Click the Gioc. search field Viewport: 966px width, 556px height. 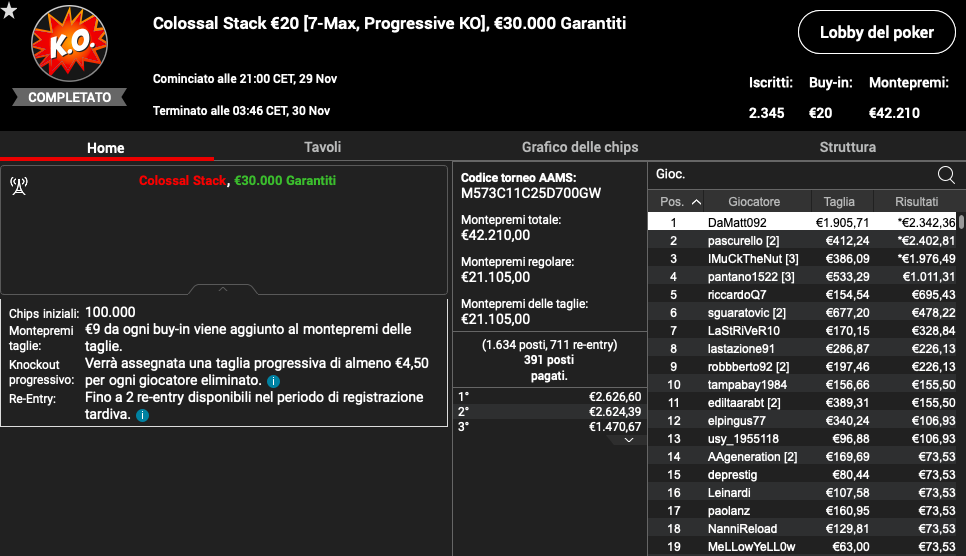[x=790, y=174]
